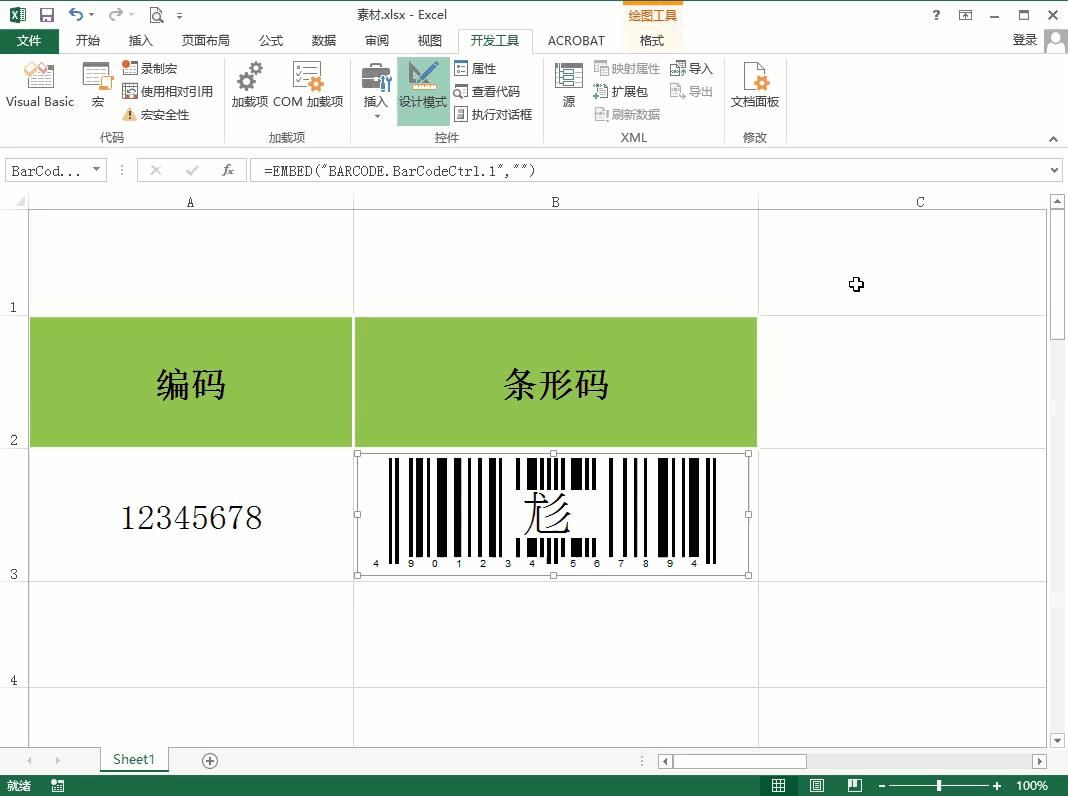
Task: Click the zoom slider handle
Action: coord(939,786)
